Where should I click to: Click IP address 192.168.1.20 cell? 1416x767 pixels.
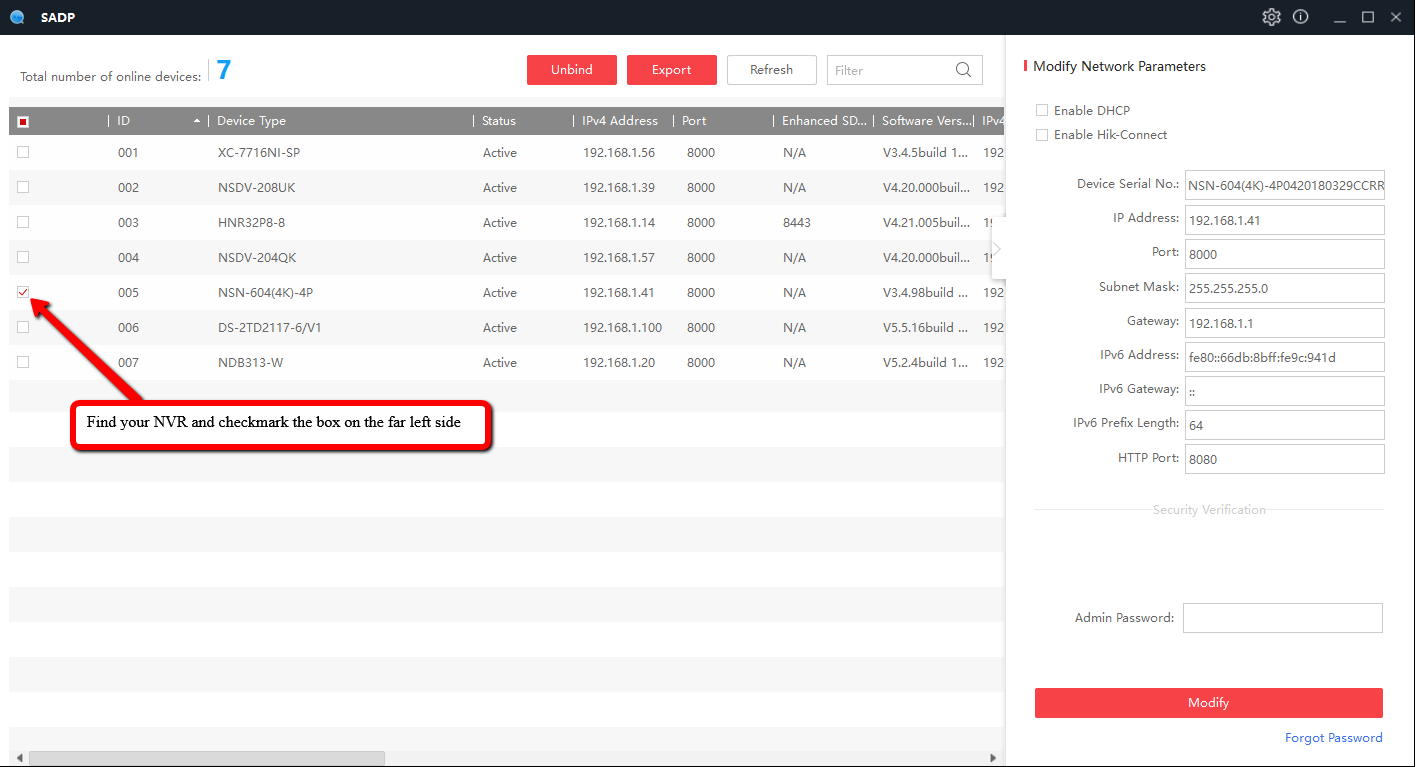point(619,363)
